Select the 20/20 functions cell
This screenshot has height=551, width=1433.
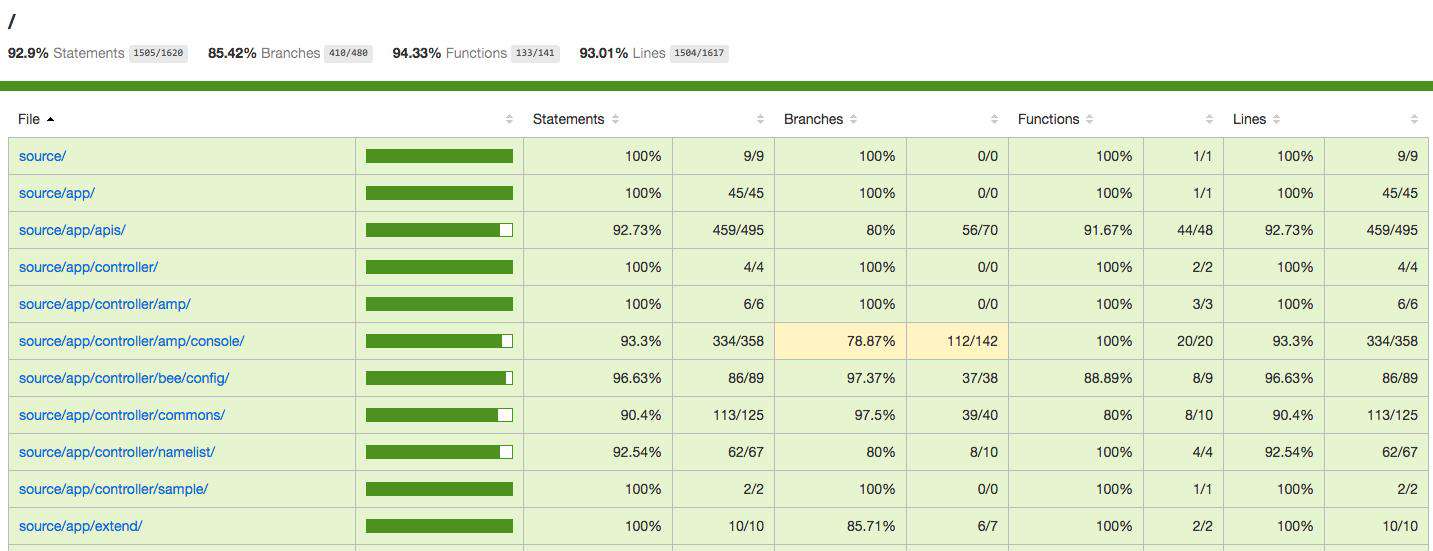pos(1183,341)
